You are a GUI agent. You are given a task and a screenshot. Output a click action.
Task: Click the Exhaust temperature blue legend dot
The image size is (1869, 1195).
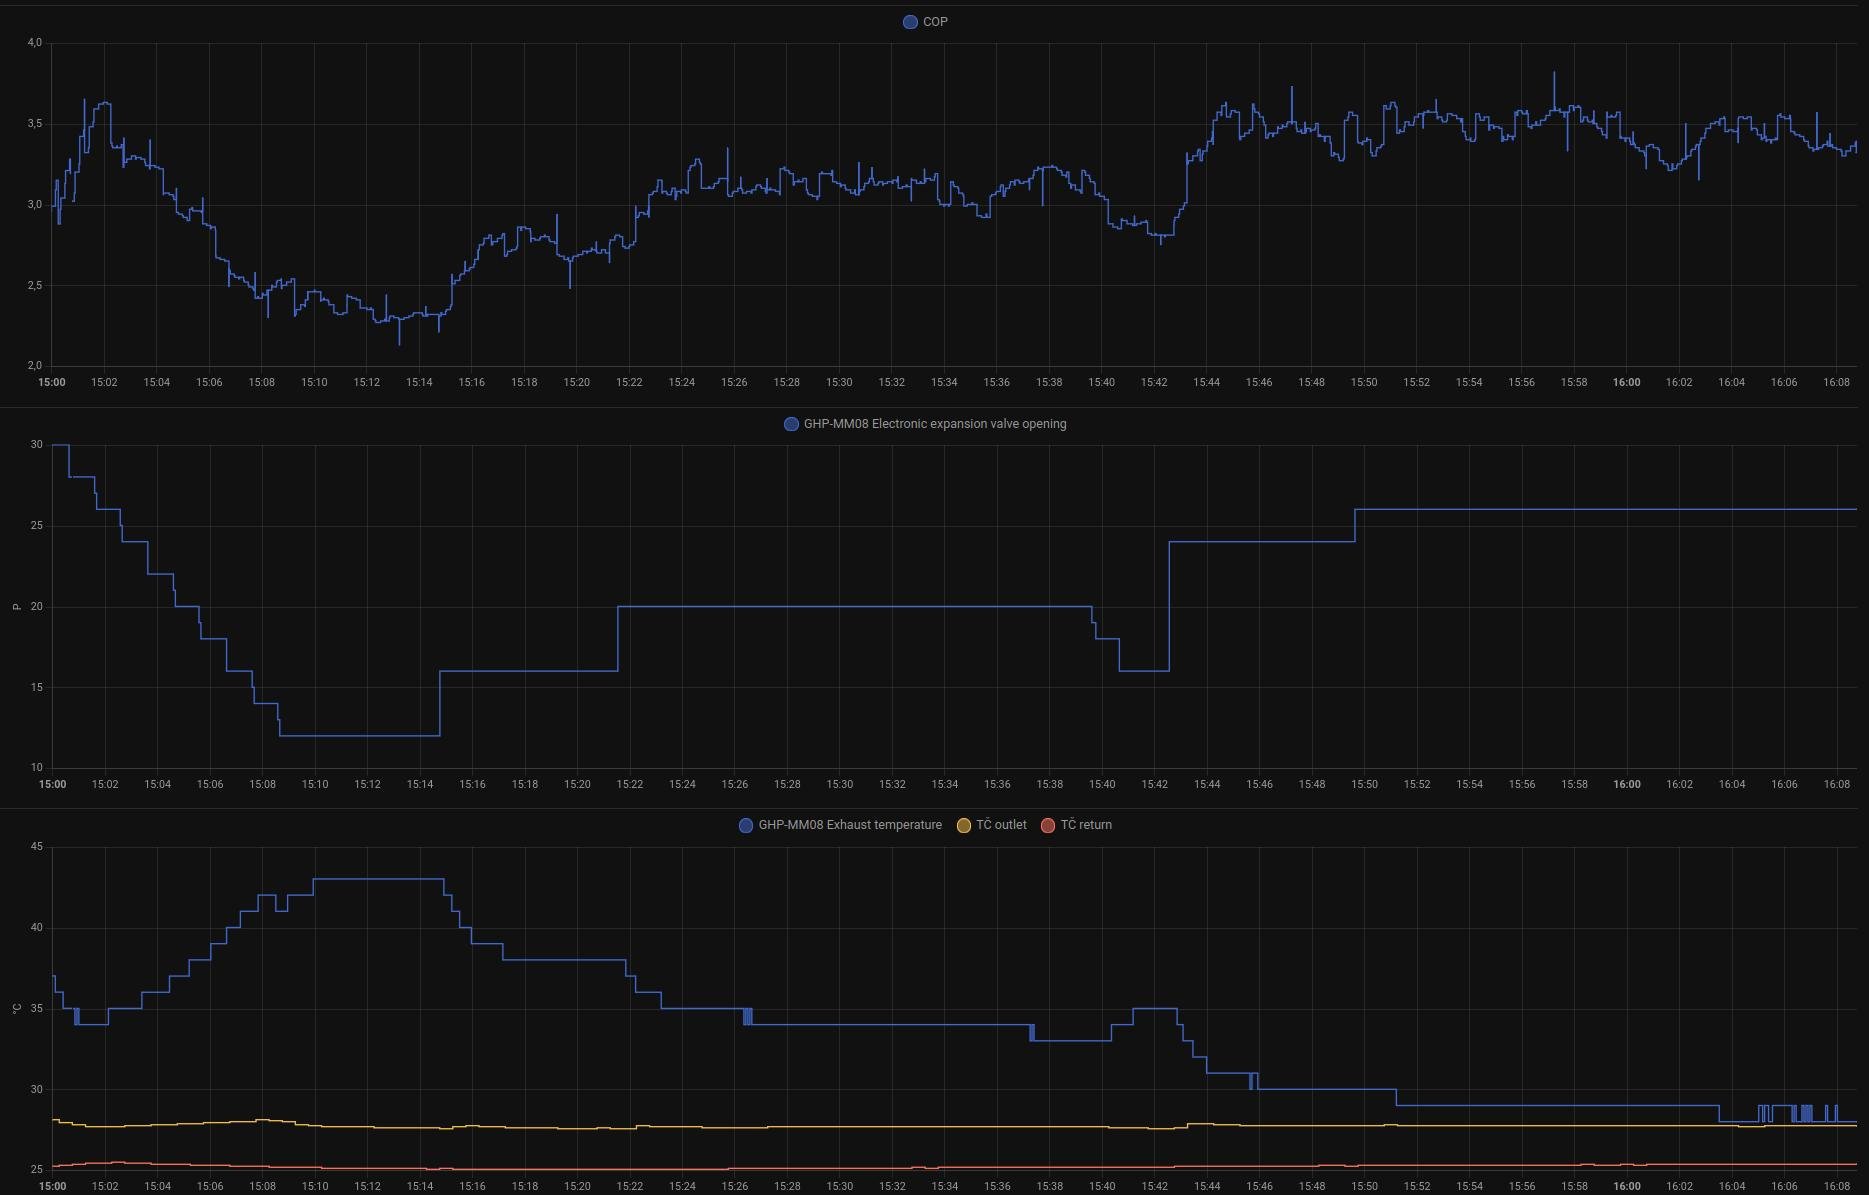pos(745,825)
